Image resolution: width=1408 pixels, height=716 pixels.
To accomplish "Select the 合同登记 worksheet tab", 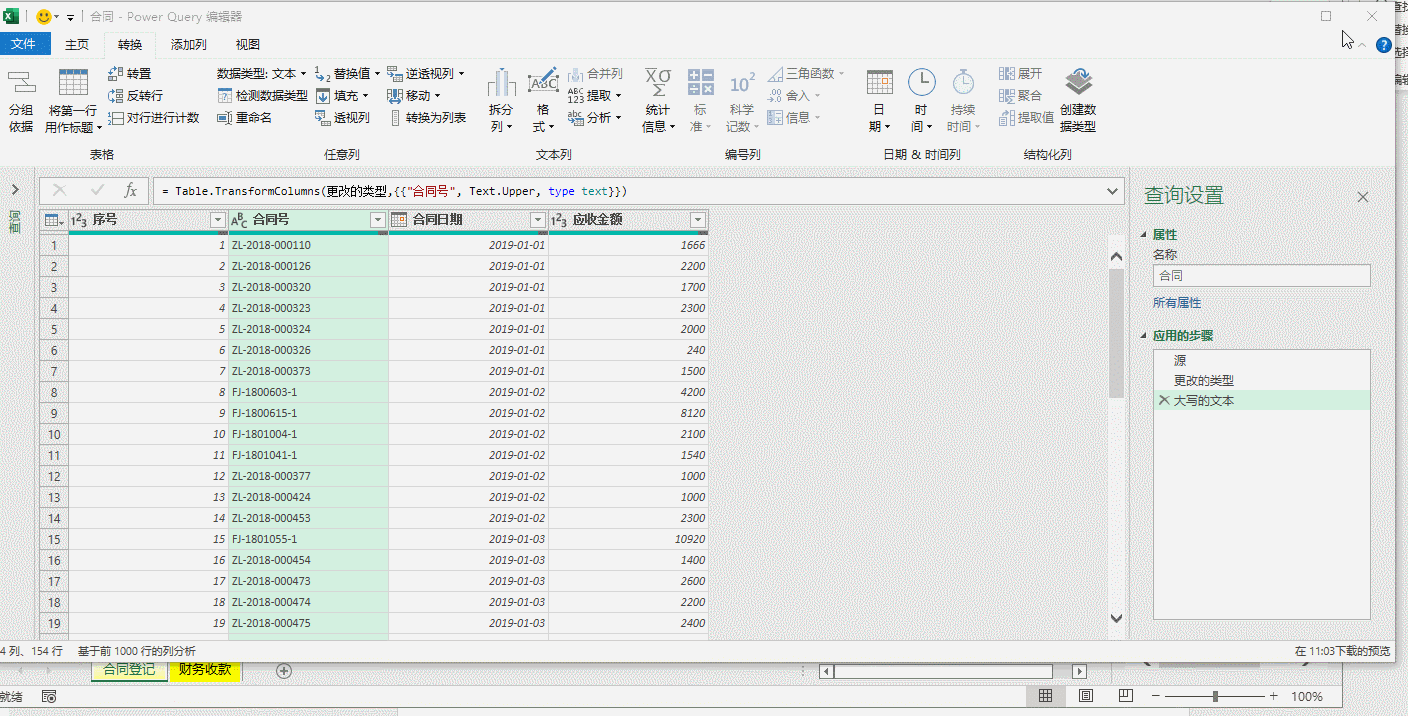I will point(130,670).
